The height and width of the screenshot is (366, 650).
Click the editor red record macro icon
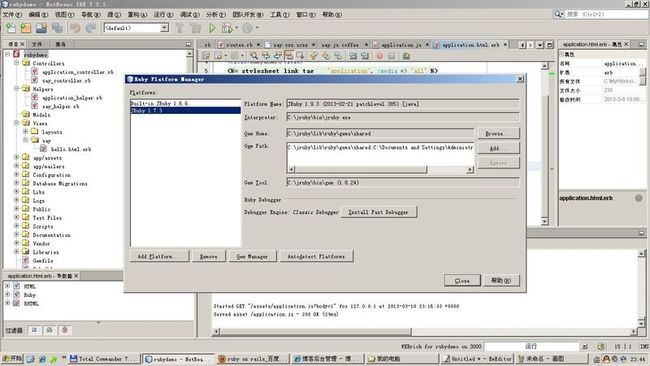(x=380, y=56)
